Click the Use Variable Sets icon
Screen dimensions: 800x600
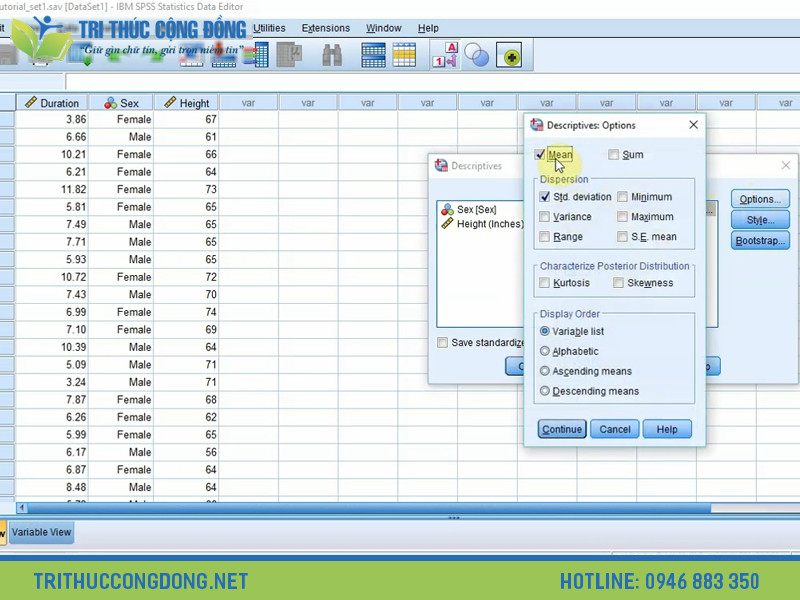click(477, 55)
